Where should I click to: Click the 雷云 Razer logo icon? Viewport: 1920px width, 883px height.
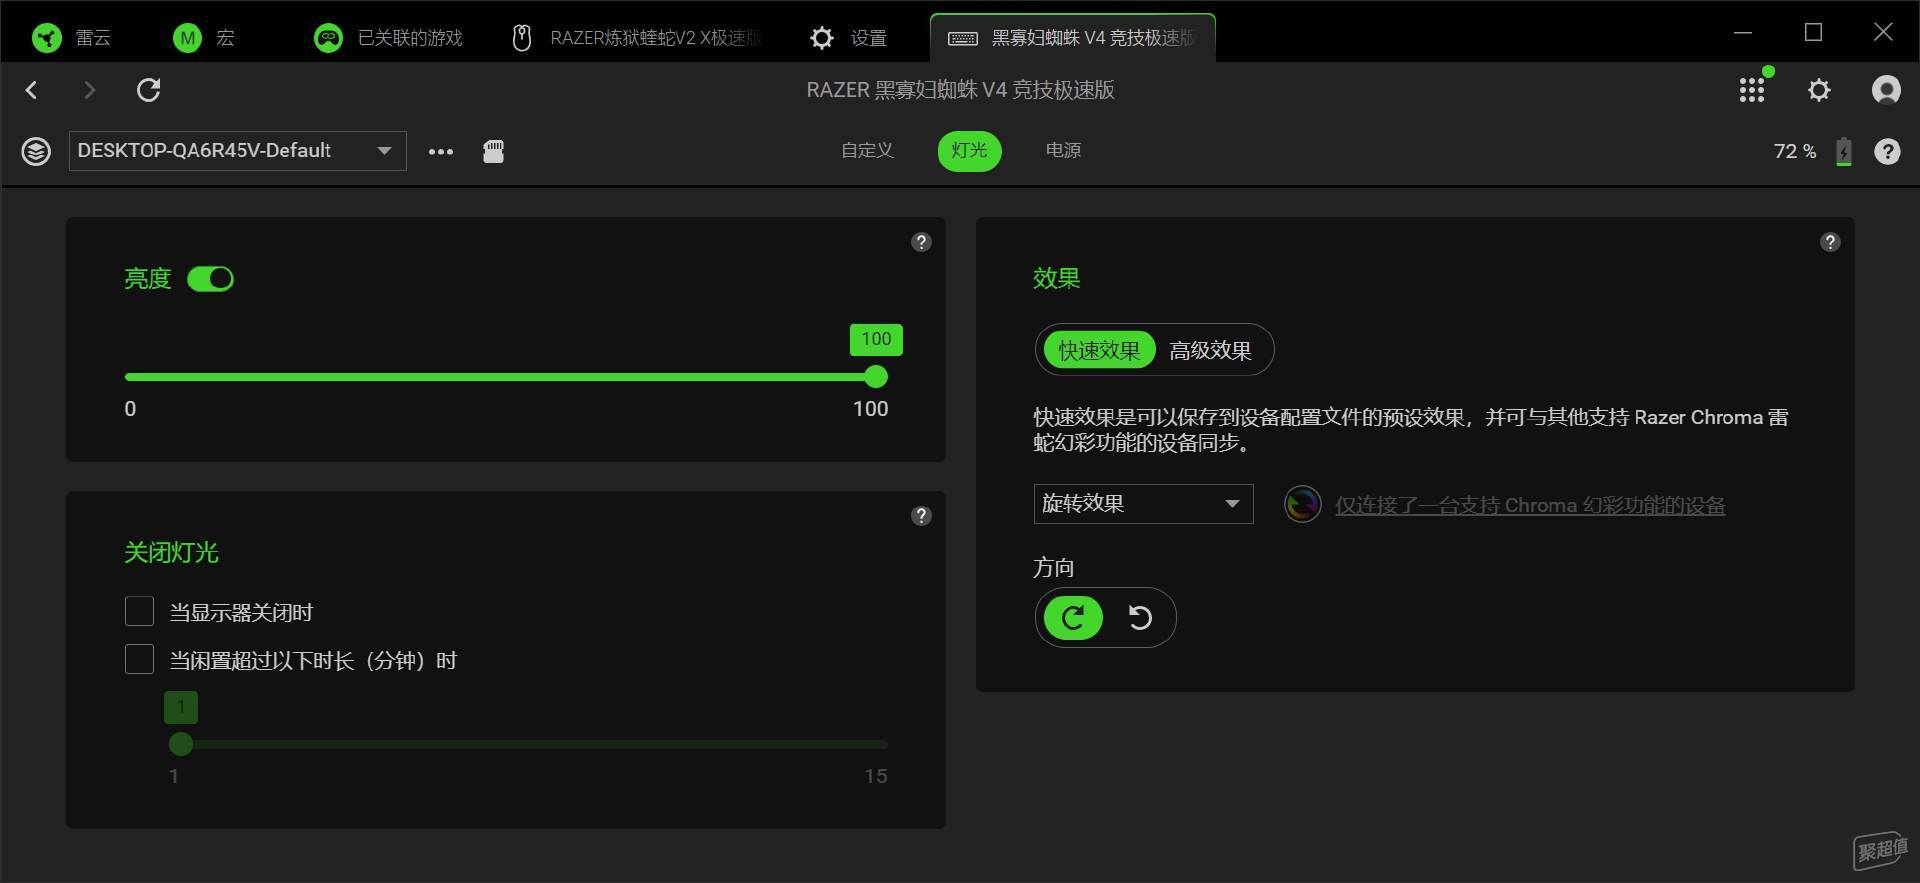pyautogui.click(x=47, y=38)
